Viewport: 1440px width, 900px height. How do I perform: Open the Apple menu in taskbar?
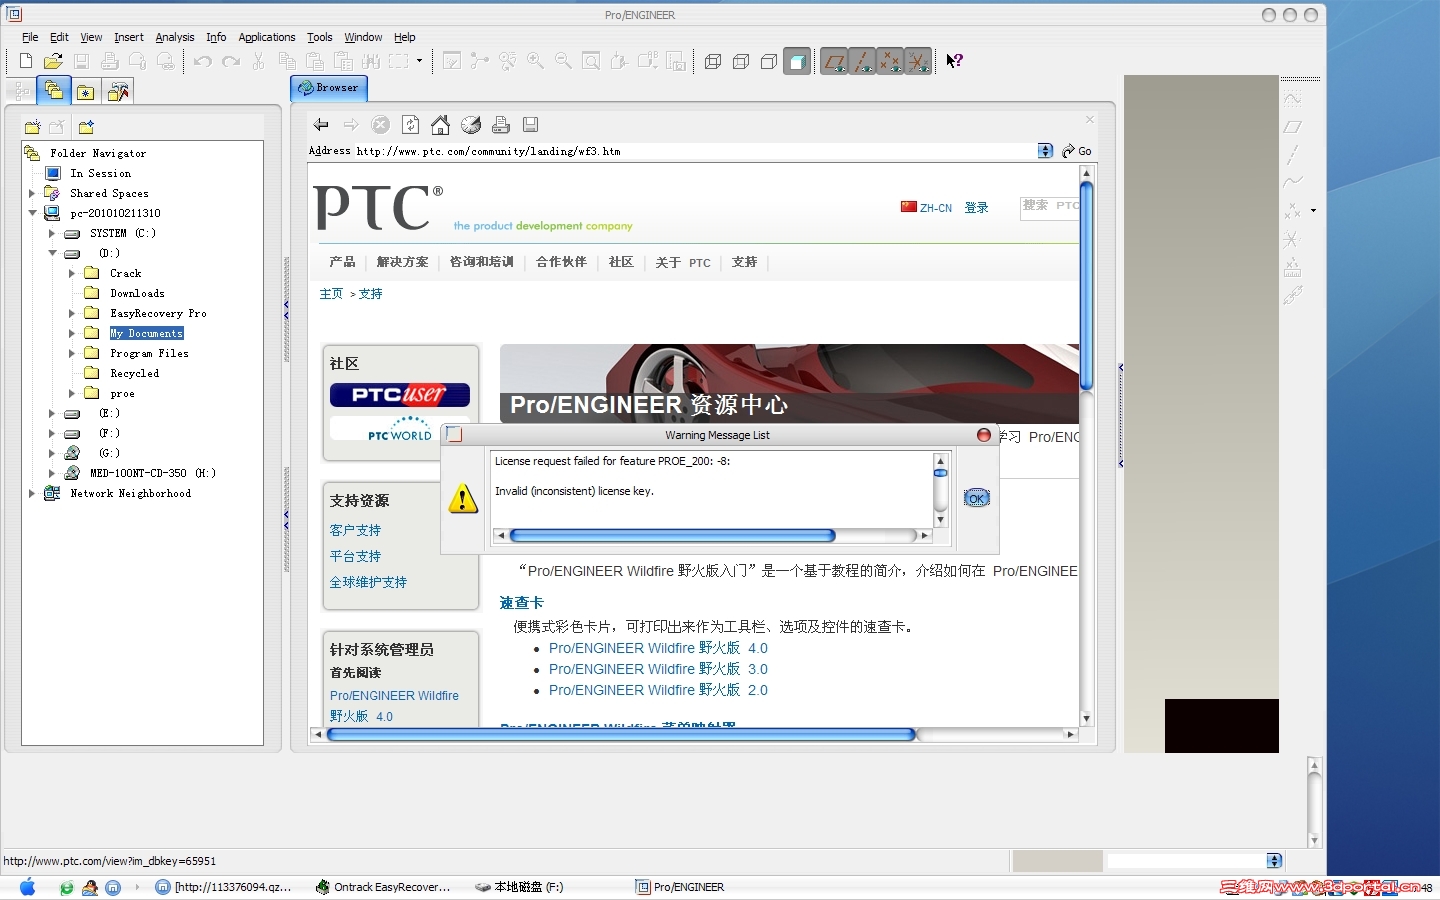click(27, 887)
